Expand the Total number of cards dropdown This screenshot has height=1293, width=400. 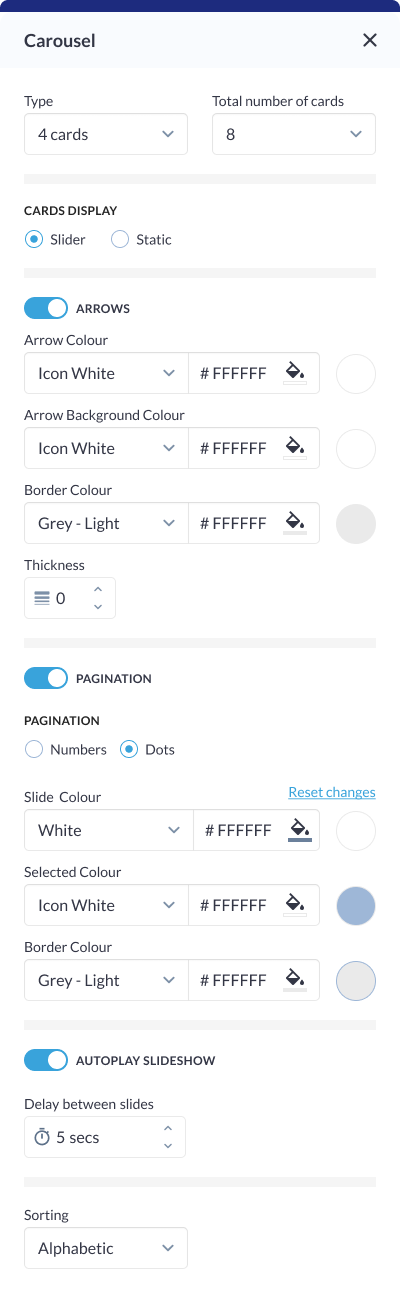tap(294, 134)
